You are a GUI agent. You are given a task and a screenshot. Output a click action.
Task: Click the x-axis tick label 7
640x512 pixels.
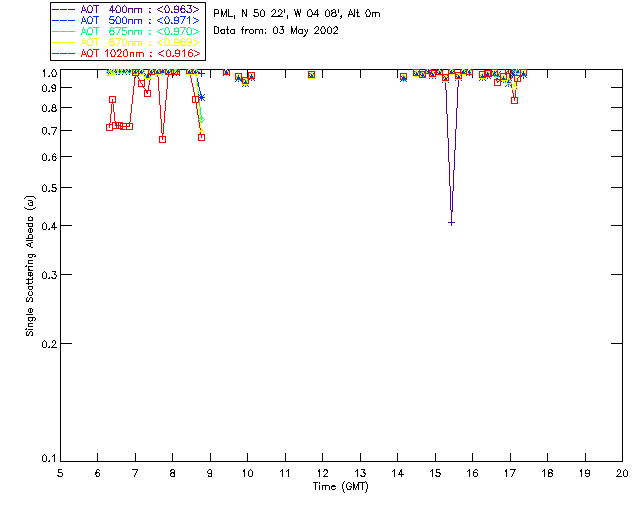(135, 473)
